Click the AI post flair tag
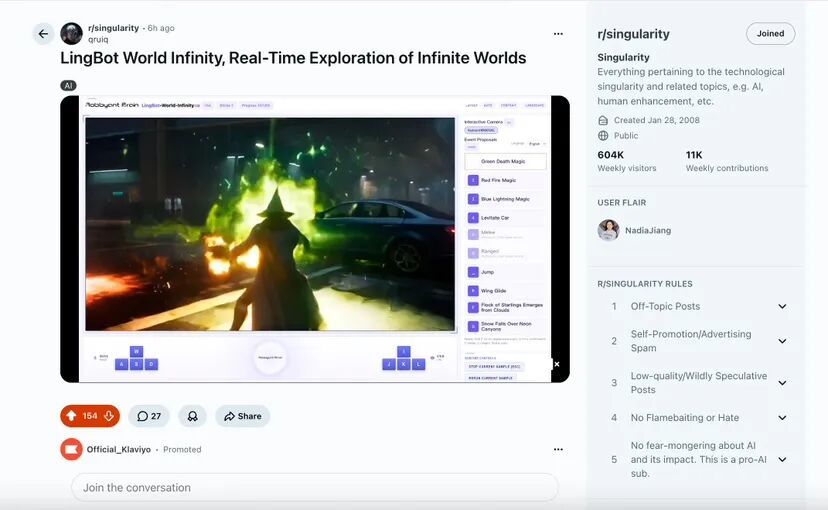Screen dimensions: 828x510 point(68,86)
